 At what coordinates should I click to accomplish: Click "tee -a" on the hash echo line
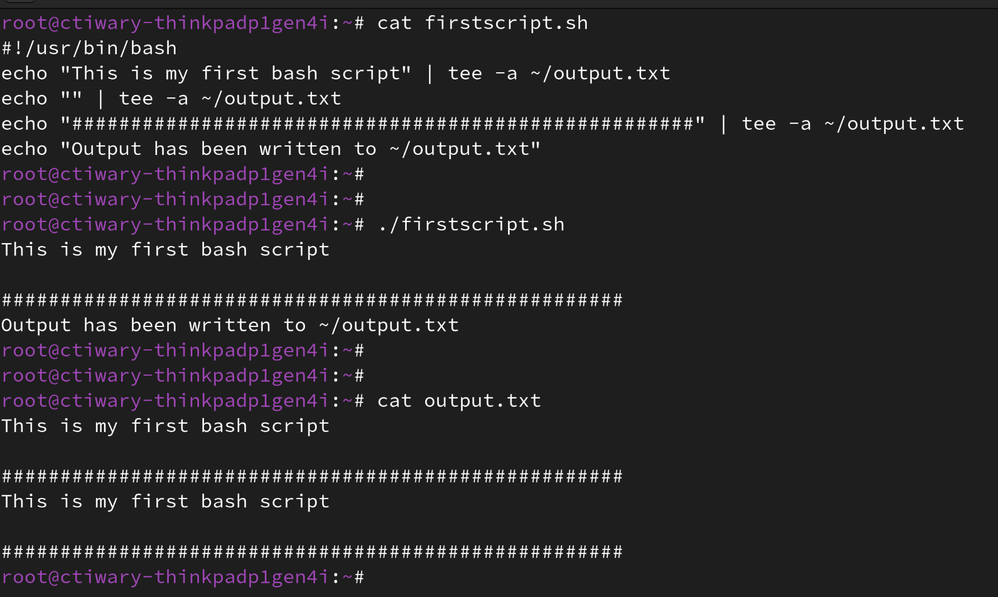click(776, 123)
